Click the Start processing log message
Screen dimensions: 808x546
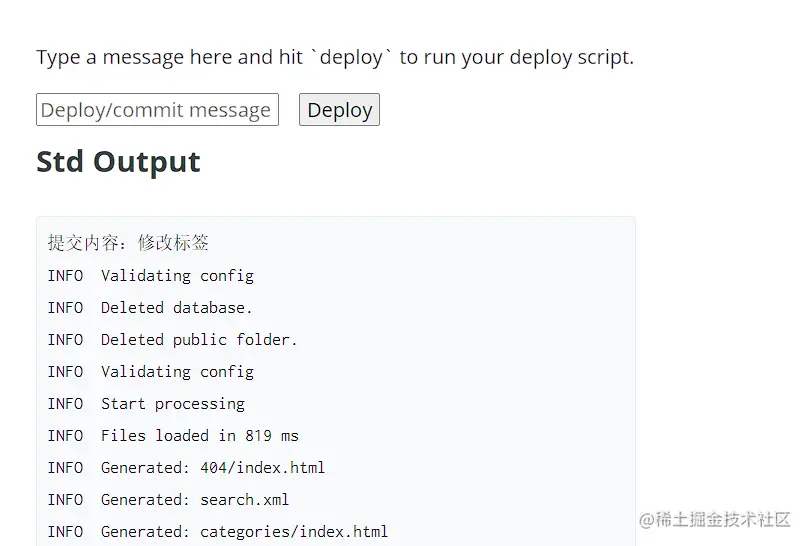173,404
